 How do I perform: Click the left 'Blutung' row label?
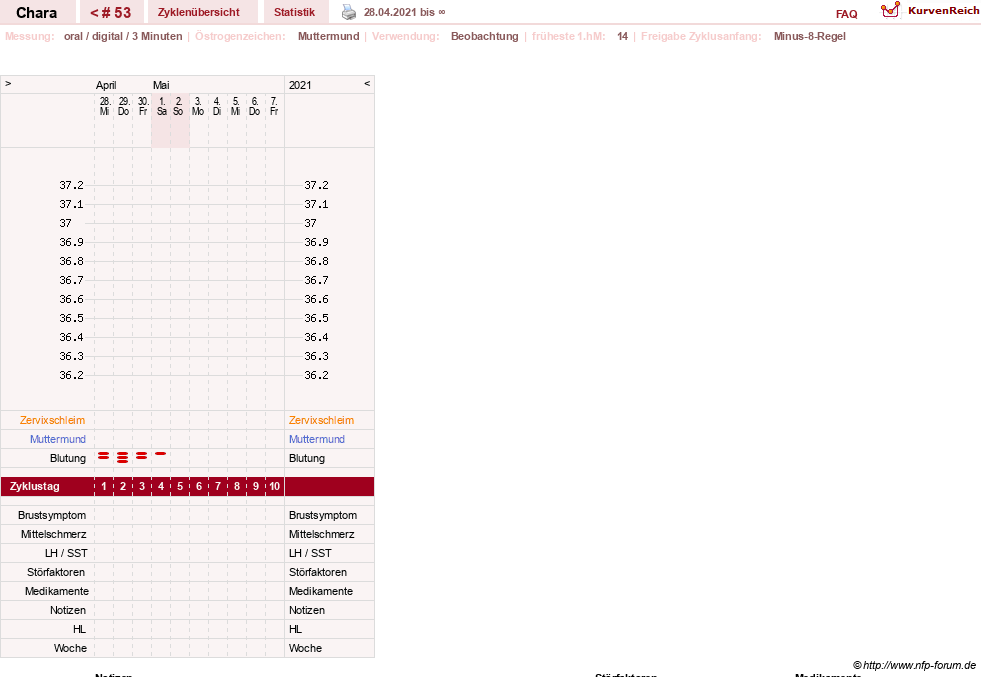[x=68, y=458]
